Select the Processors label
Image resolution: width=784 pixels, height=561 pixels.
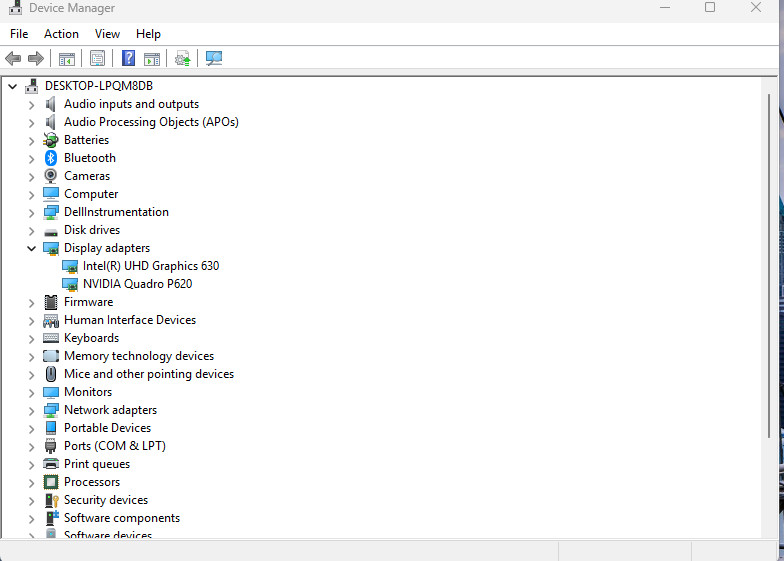92,482
